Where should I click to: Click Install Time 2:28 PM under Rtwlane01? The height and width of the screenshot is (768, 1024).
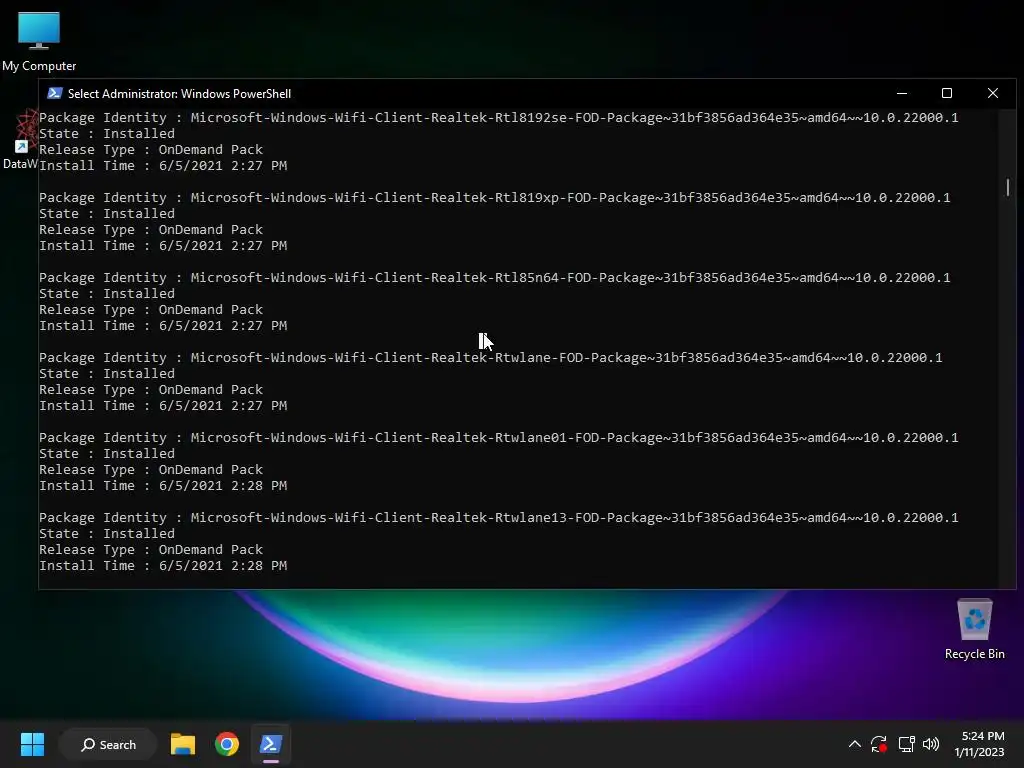point(163,485)
